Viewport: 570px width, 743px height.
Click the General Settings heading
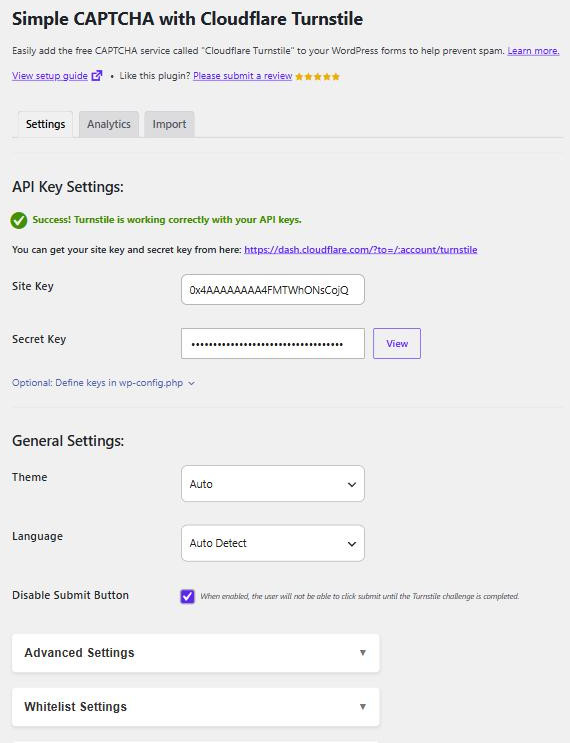(x=68, y=441)
